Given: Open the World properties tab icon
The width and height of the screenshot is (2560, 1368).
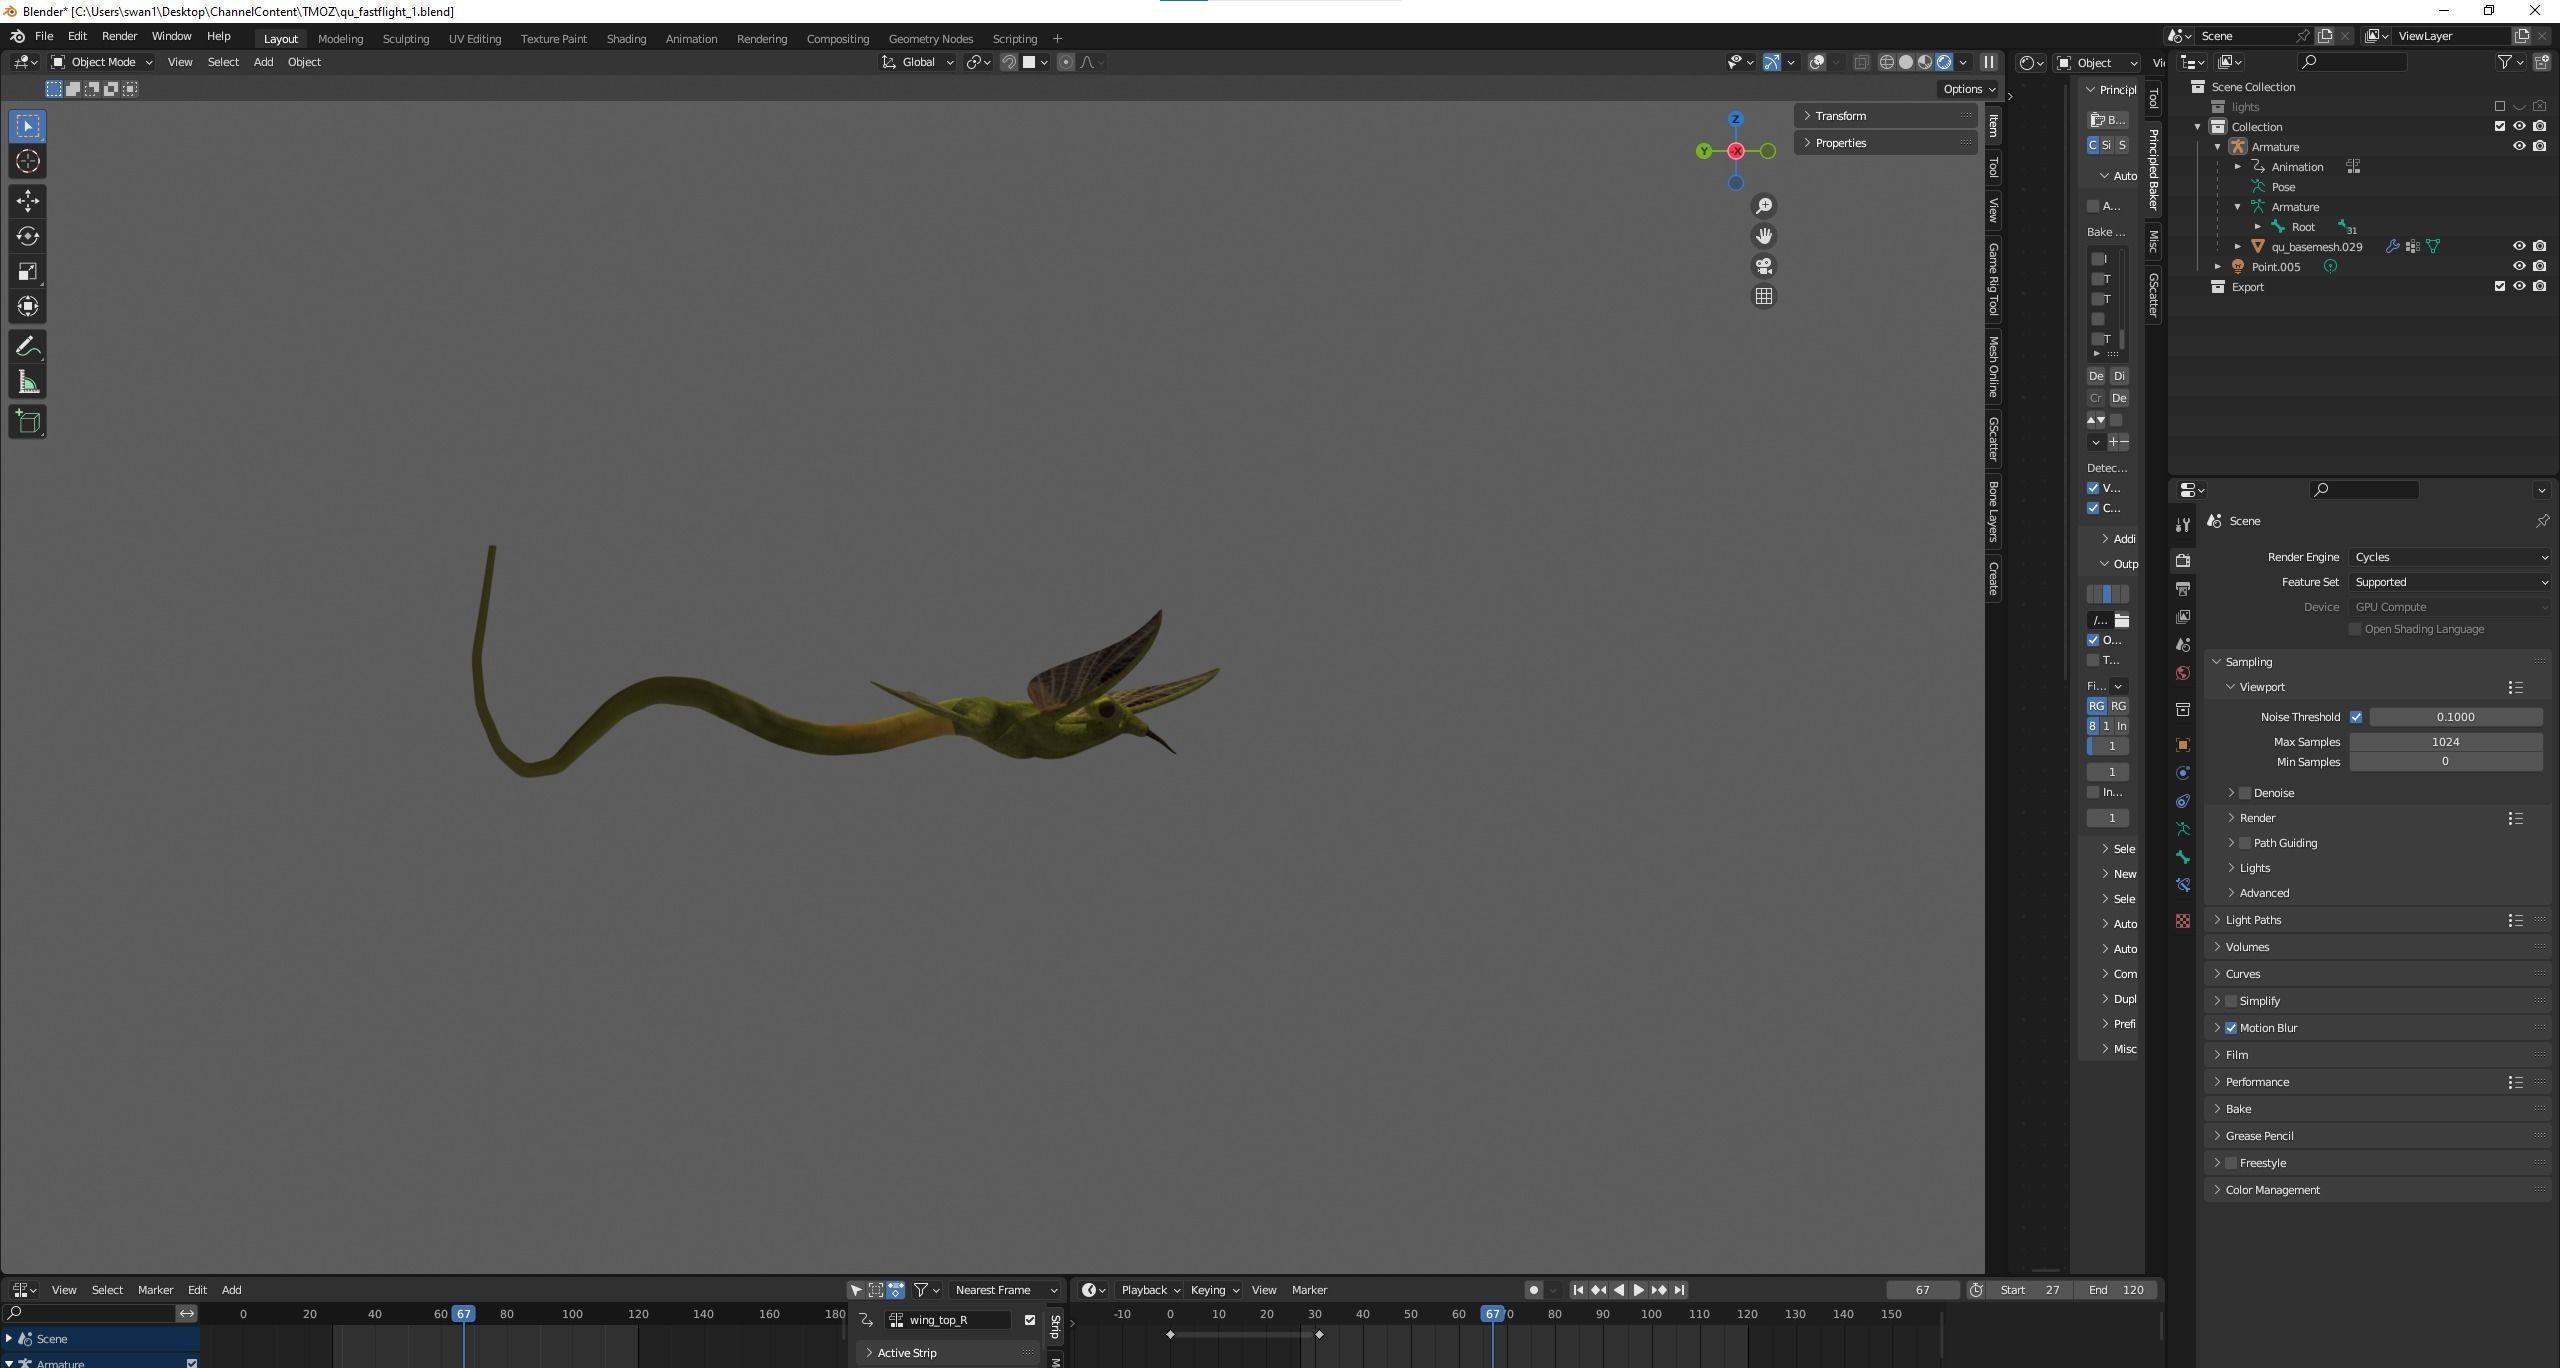Looking at the screenshot, I should pyautogui.click(x=2183, y=673).
